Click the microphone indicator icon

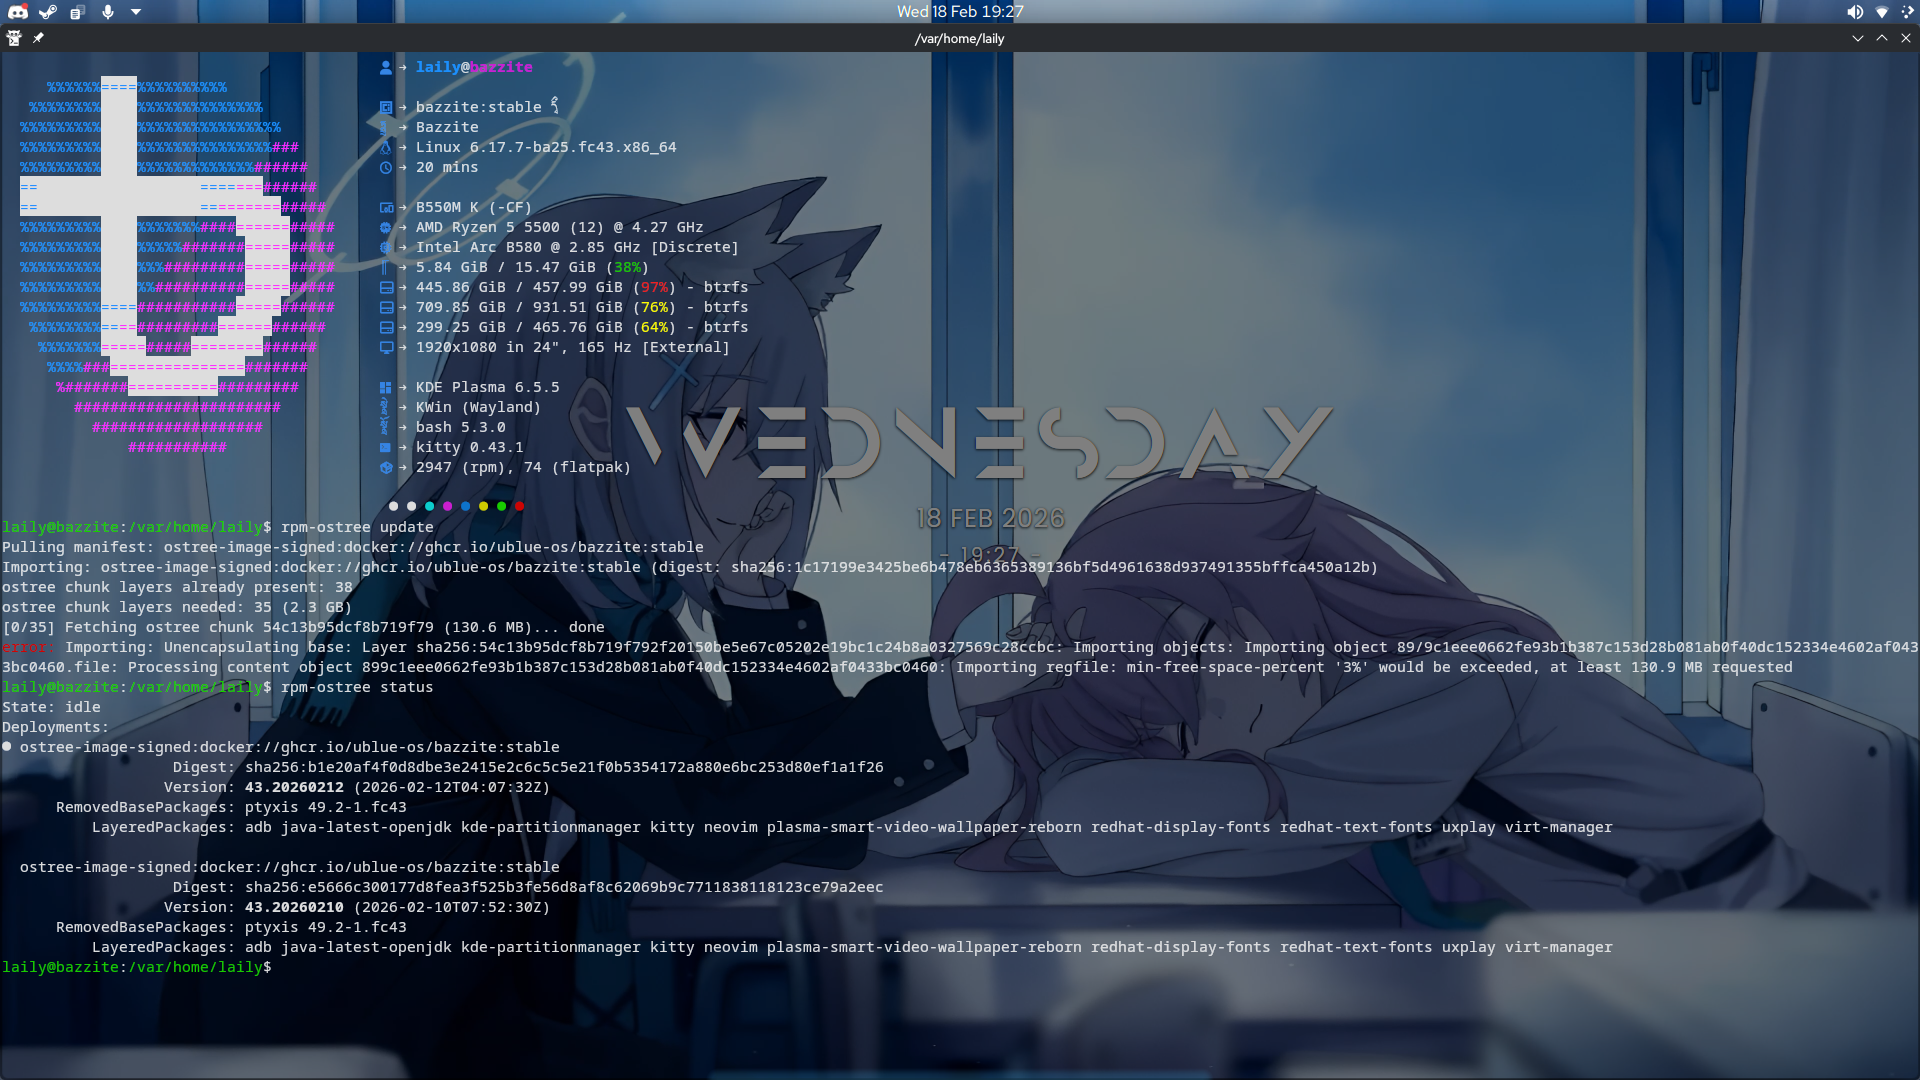pos(107,12)
